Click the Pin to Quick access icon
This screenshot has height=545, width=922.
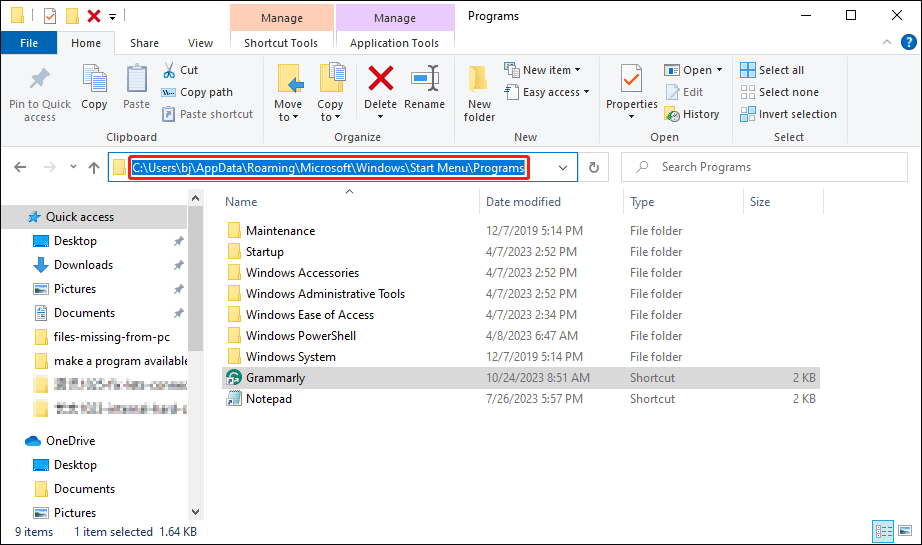click(x=40, y=79)
